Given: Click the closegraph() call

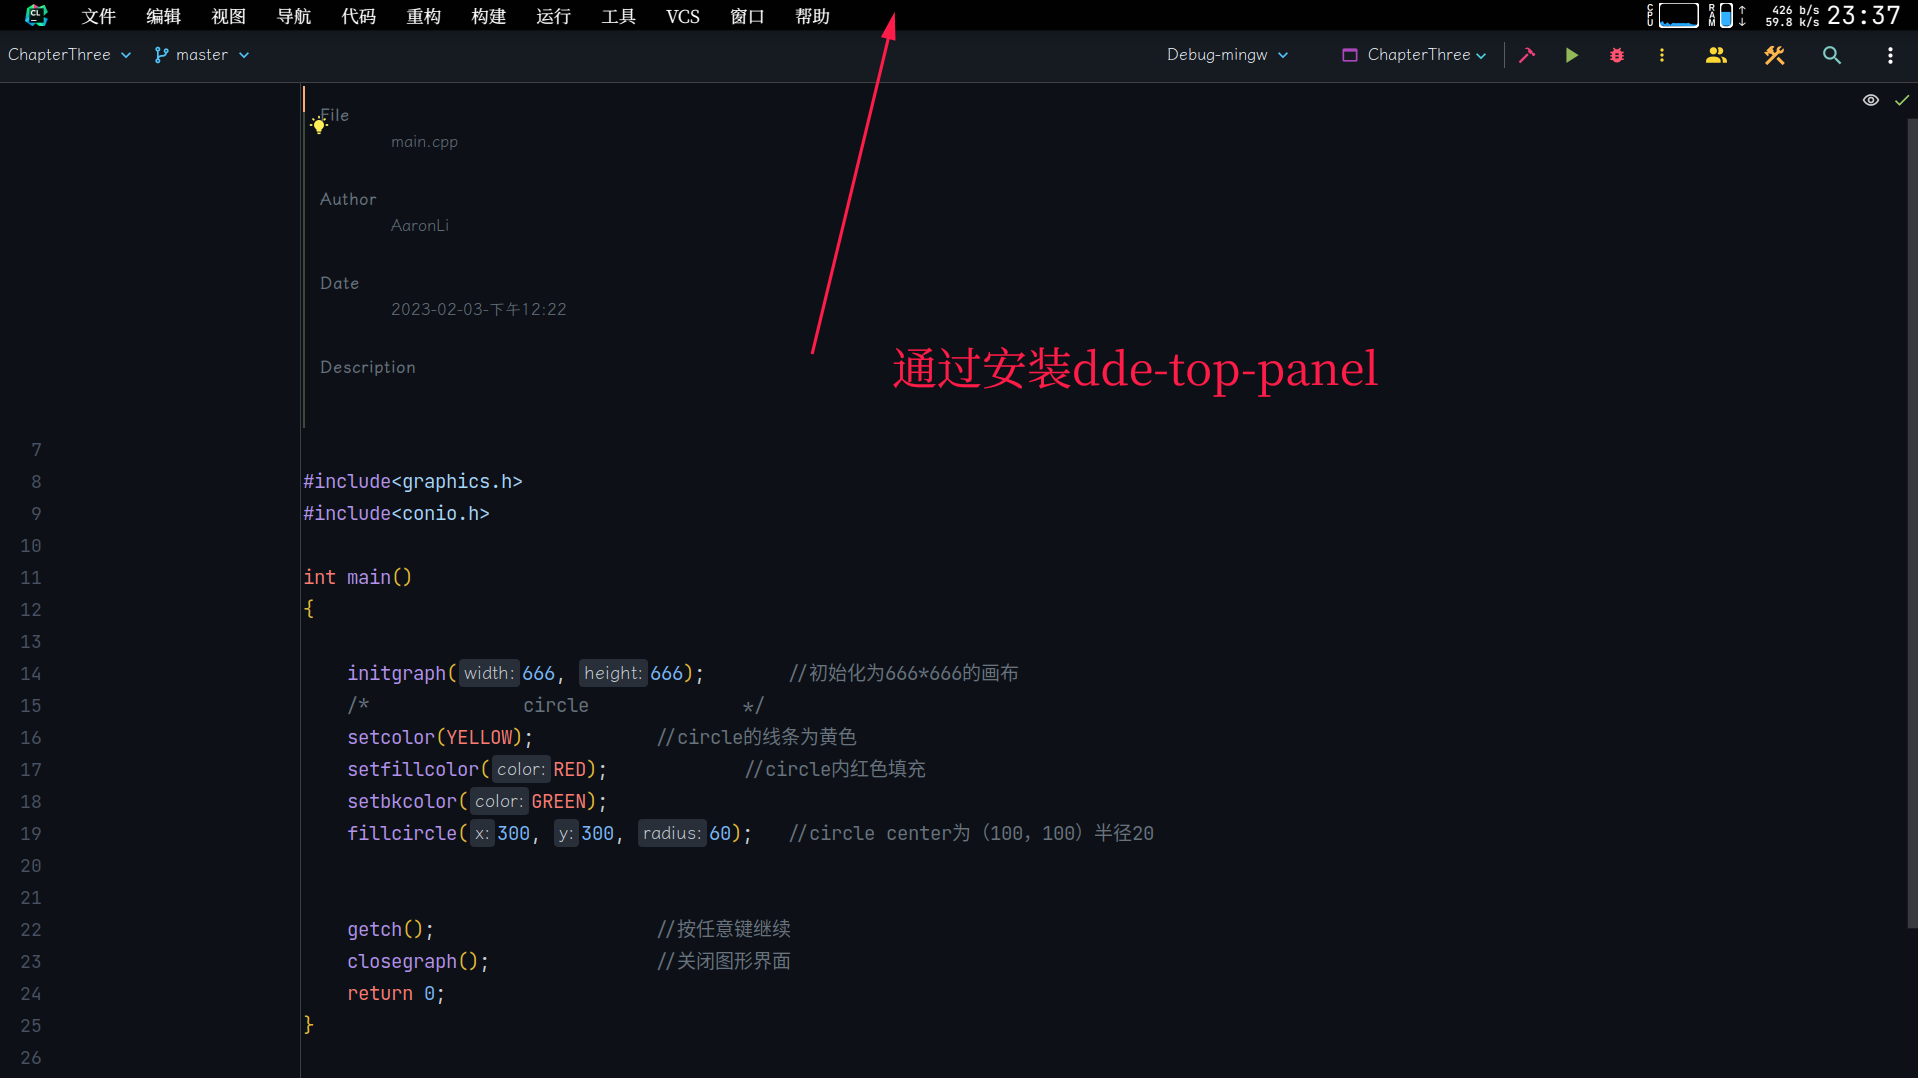Looking at the screenshot, I should tap(418, 961).
